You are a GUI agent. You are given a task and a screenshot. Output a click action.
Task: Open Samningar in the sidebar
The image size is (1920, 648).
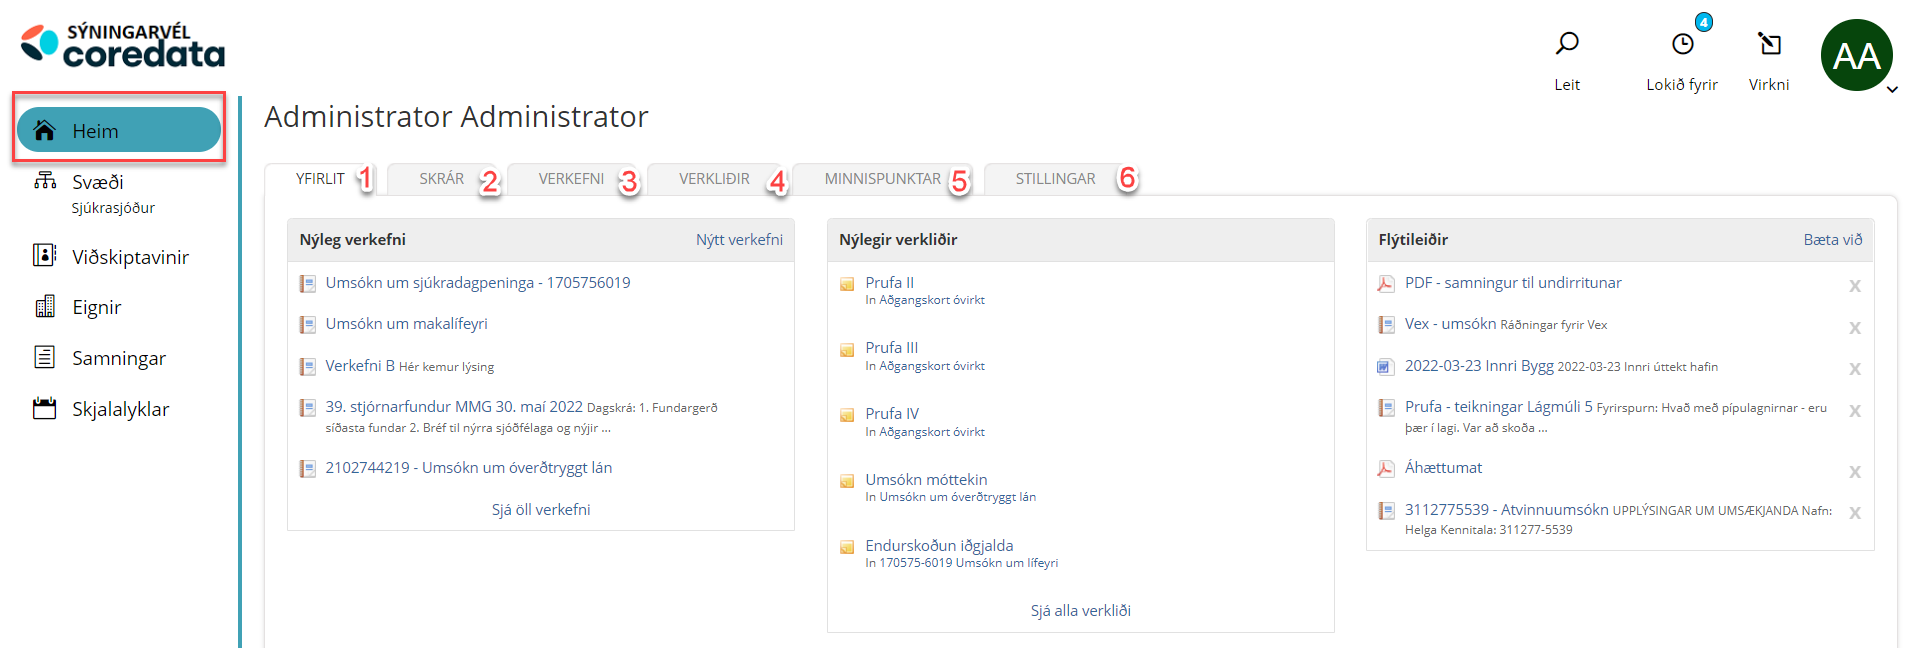coord(118,358)
